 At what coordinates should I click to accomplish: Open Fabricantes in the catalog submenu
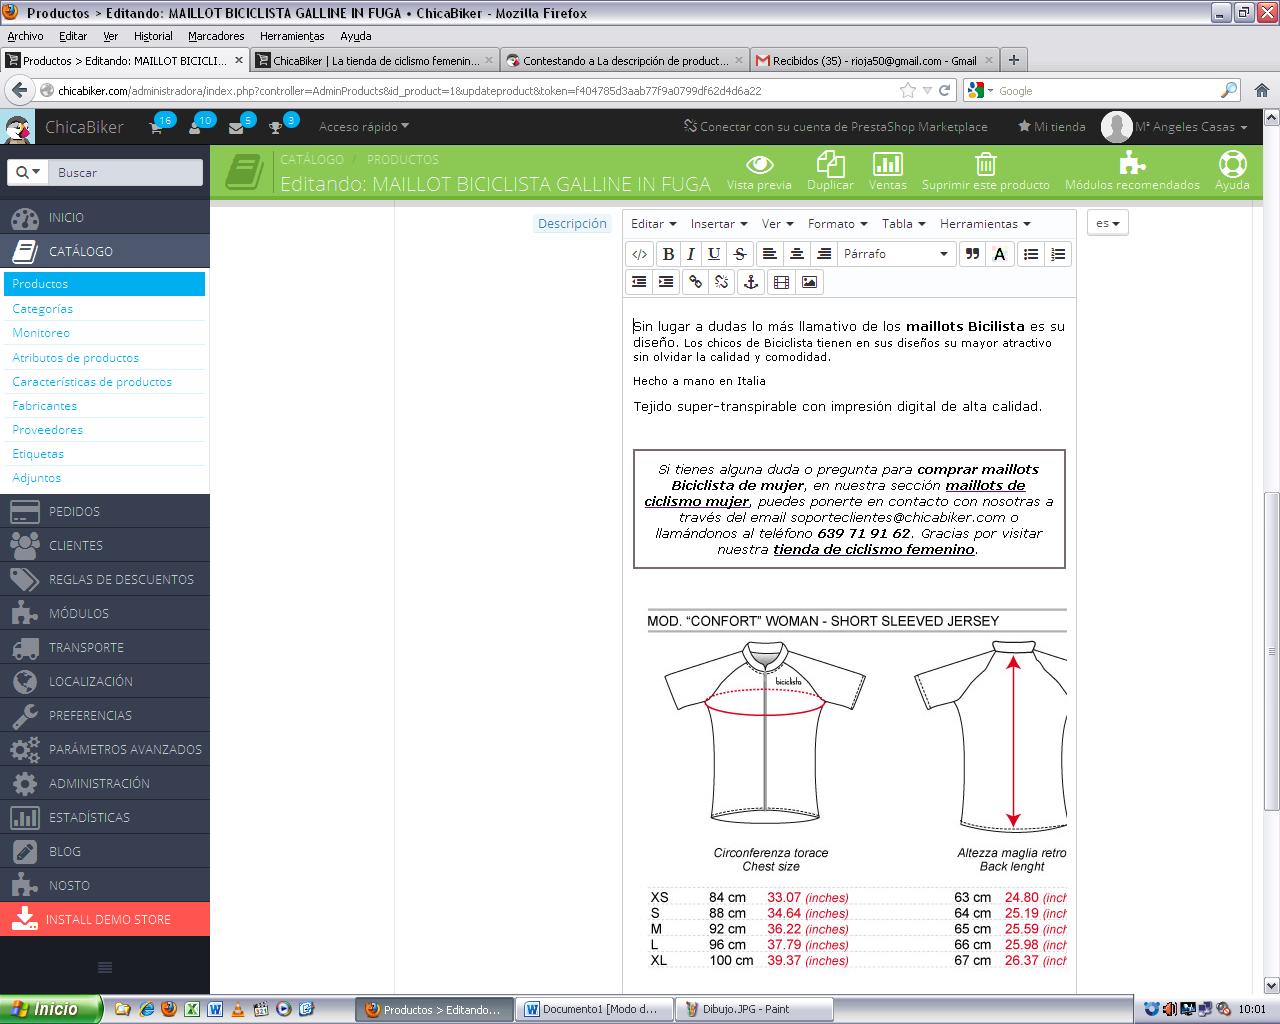(x=45, y=405)
